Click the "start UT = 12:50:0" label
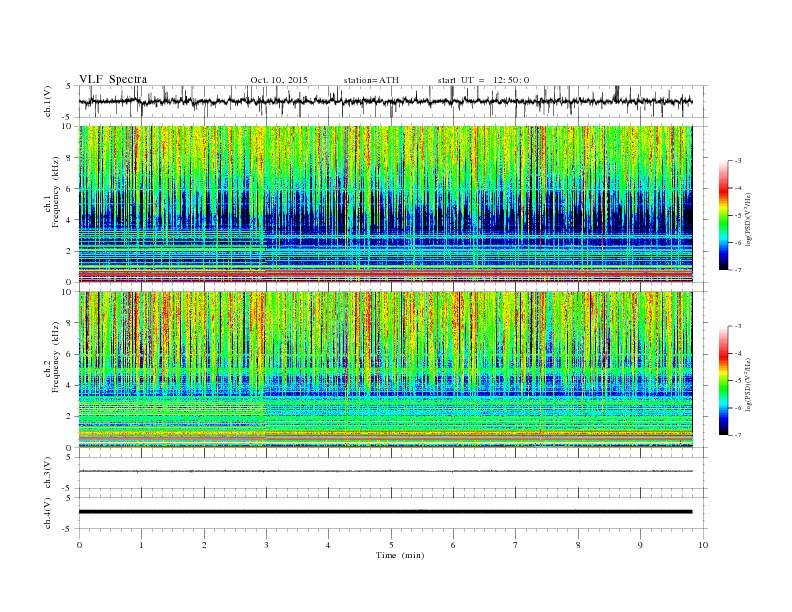Screen dimensions: 792x612 pos(483,80)
